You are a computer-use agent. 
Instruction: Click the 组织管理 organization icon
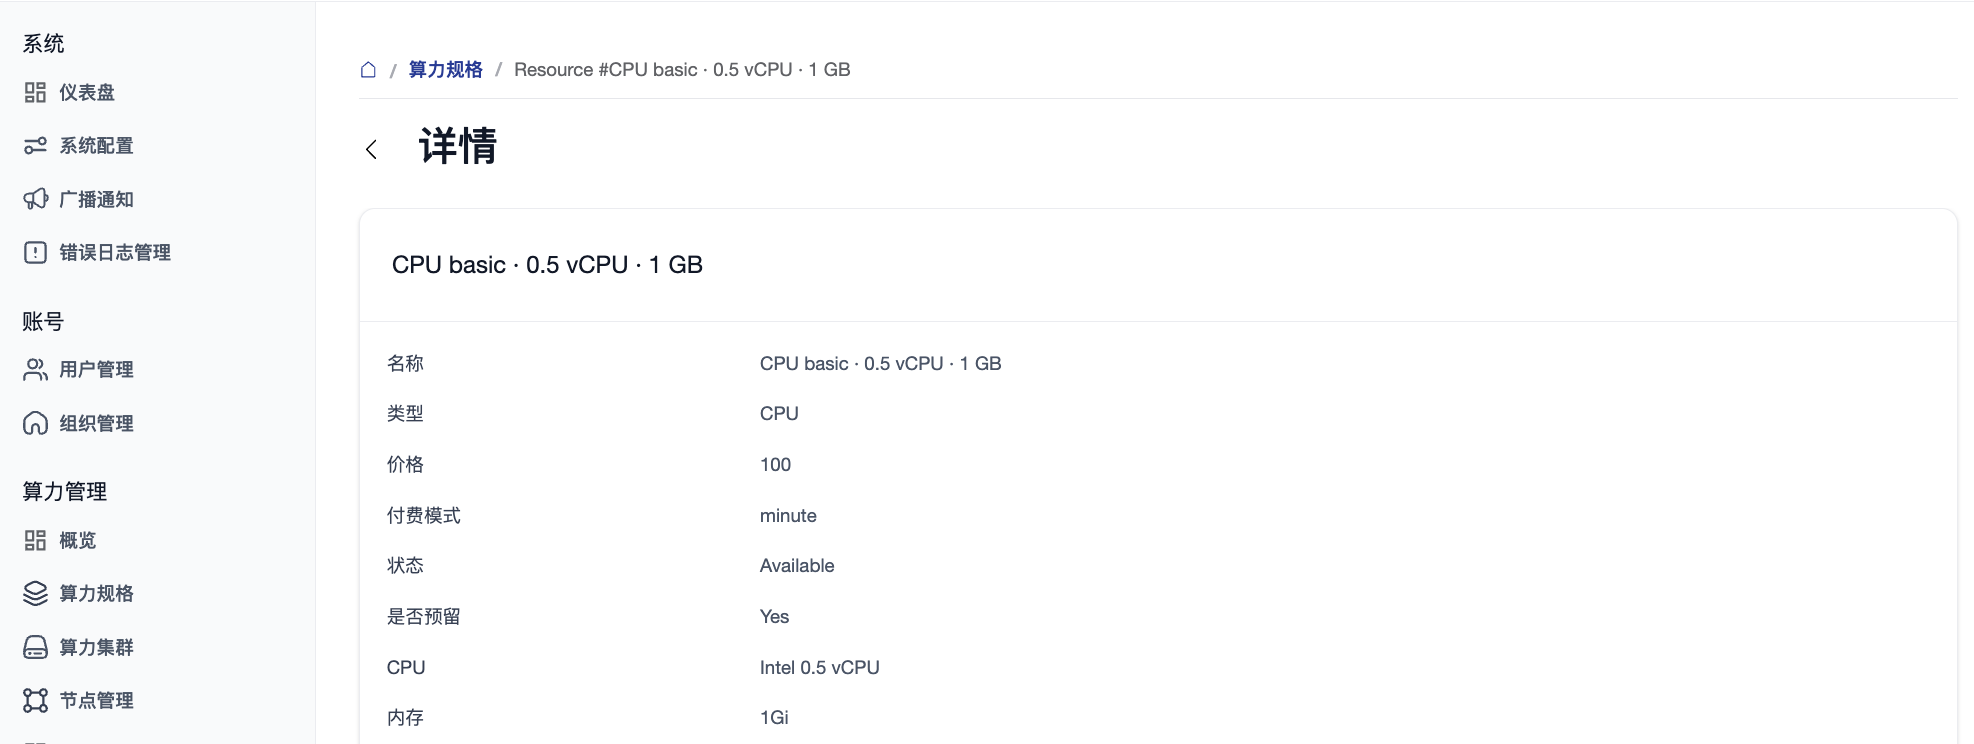pos(35,424)
